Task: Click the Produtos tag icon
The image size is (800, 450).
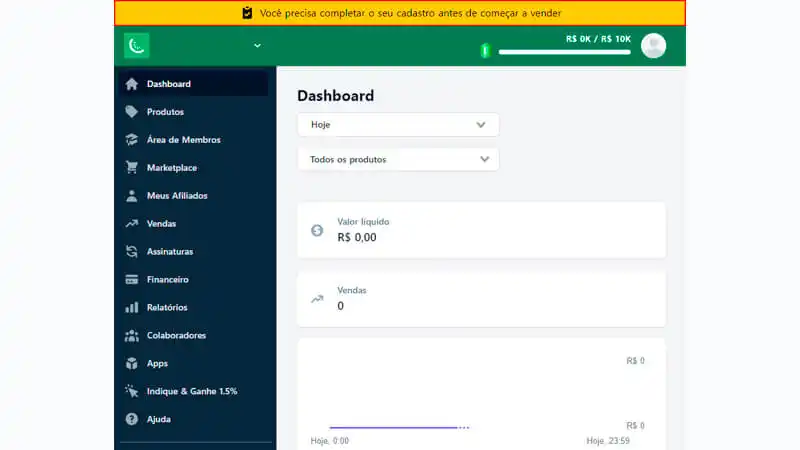Action: click(131, 112)
